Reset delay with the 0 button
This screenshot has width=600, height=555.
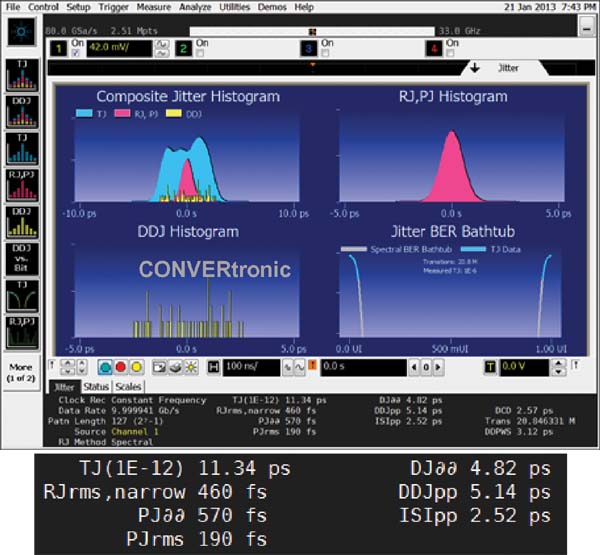pos(426,367)
